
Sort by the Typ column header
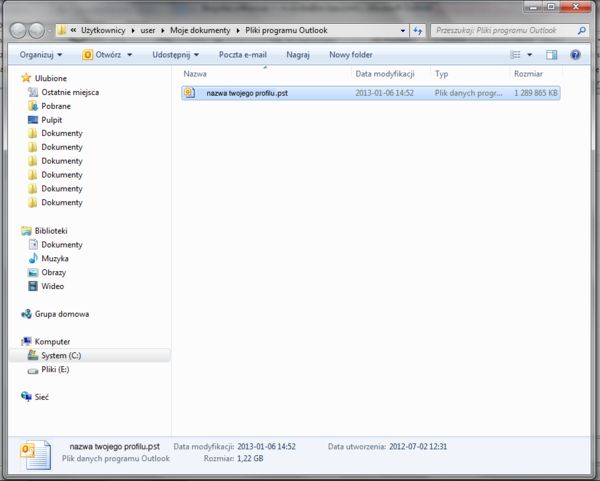coord(470,74)
